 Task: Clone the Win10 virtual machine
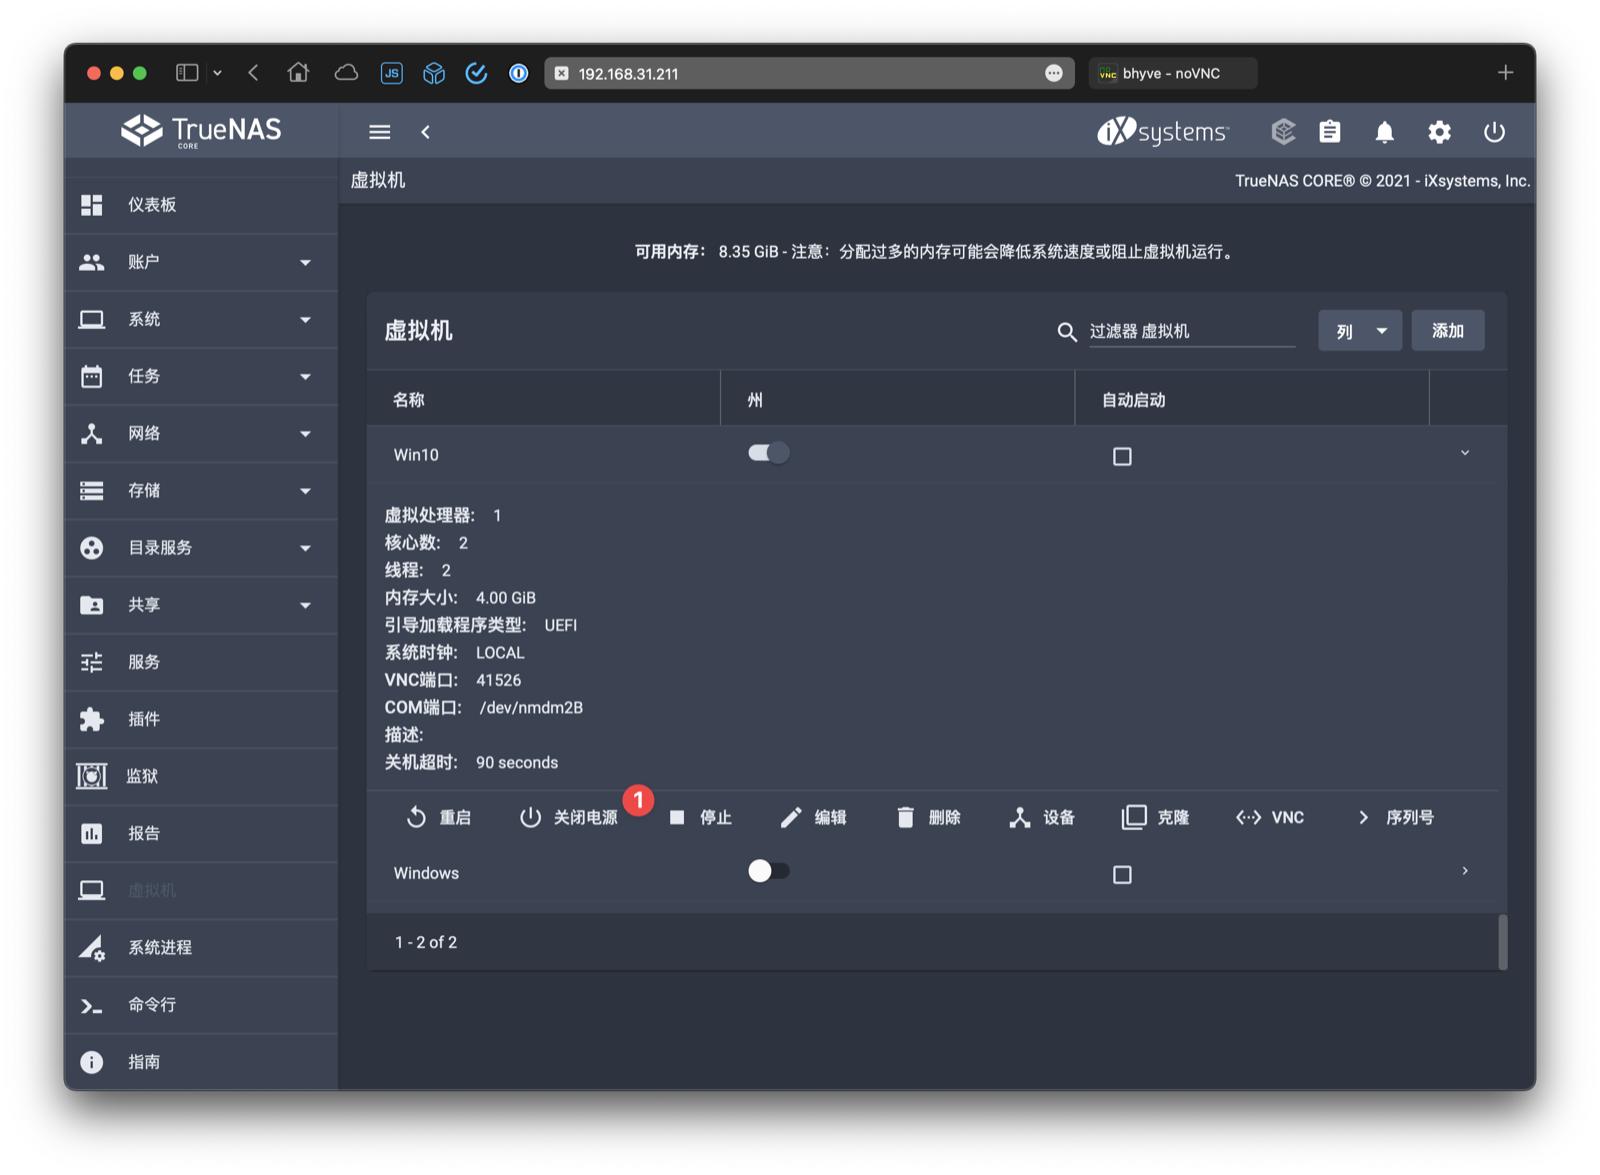click(x=1156, y=817)
